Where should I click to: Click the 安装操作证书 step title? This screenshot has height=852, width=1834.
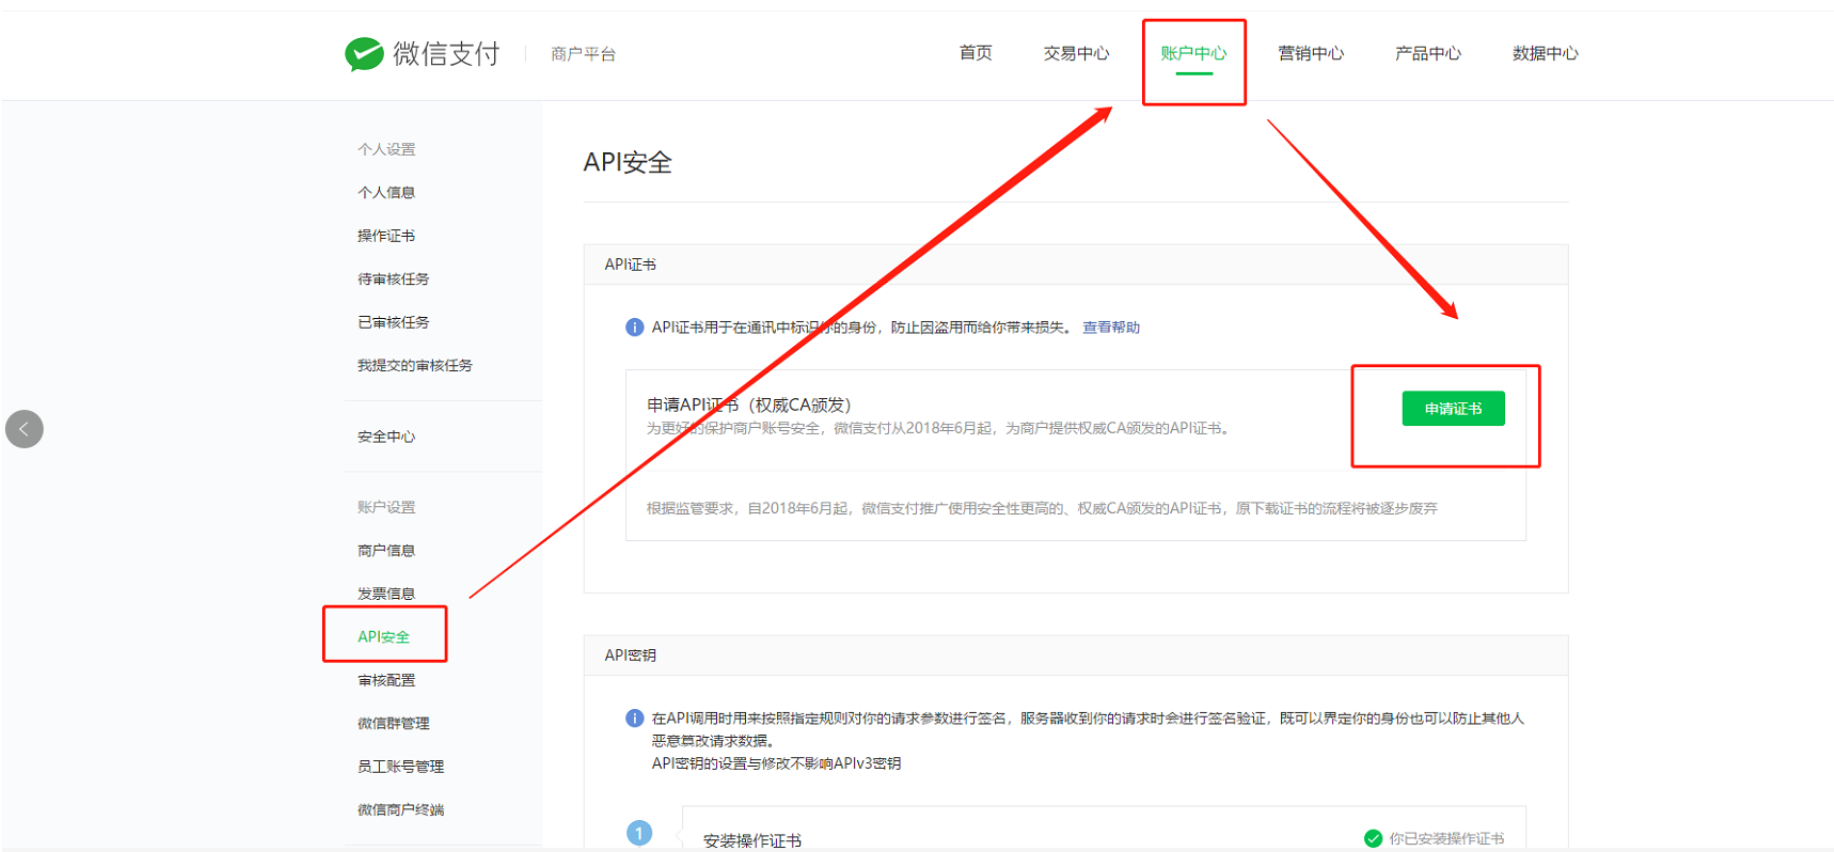[752, 840]
